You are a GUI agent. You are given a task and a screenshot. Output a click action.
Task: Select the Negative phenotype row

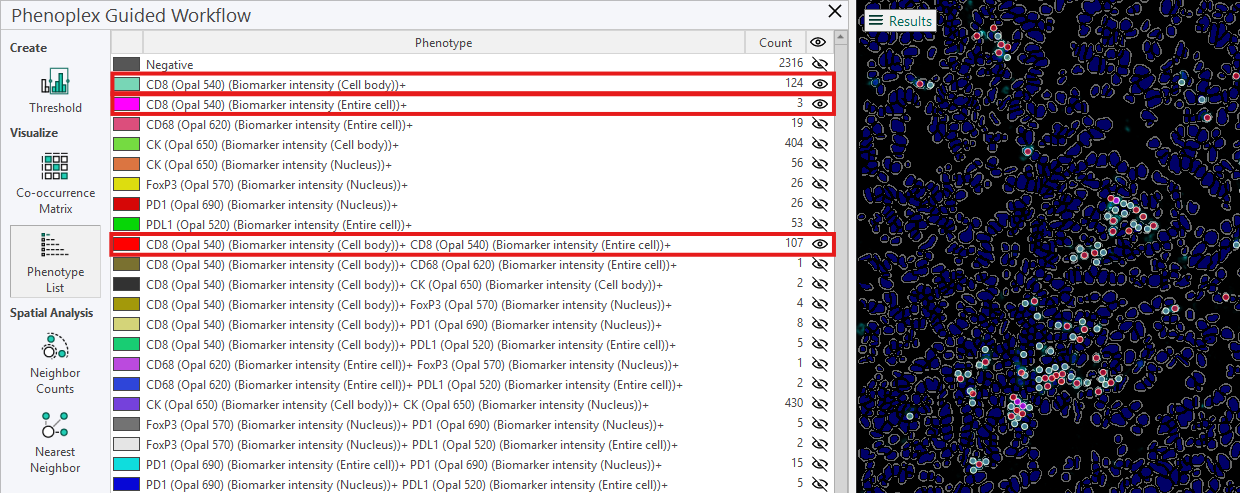400,64
